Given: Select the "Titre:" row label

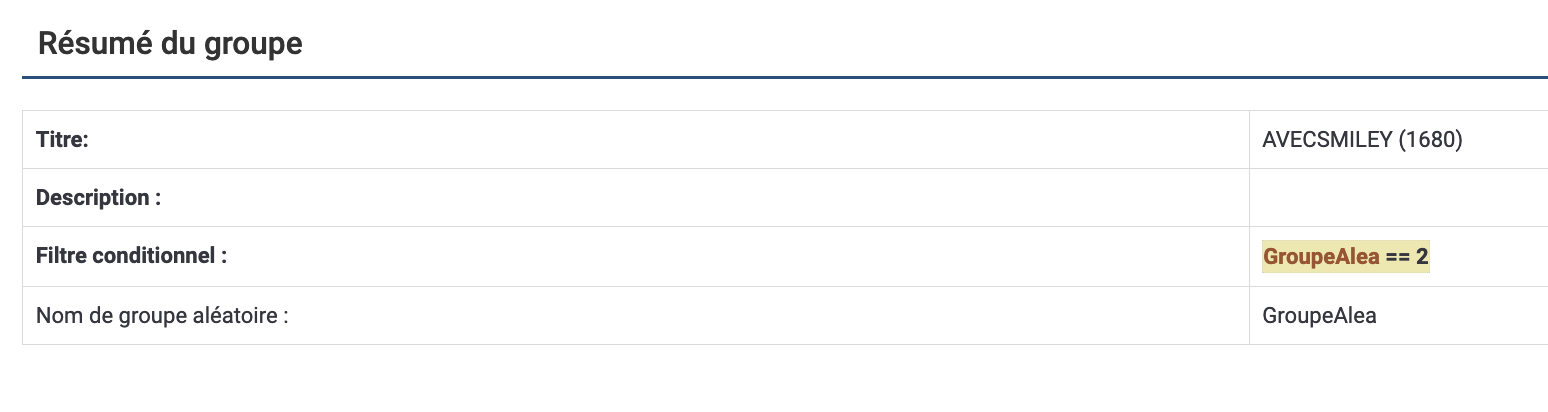Looking at the screenshot, I should [x=63, y=140].
